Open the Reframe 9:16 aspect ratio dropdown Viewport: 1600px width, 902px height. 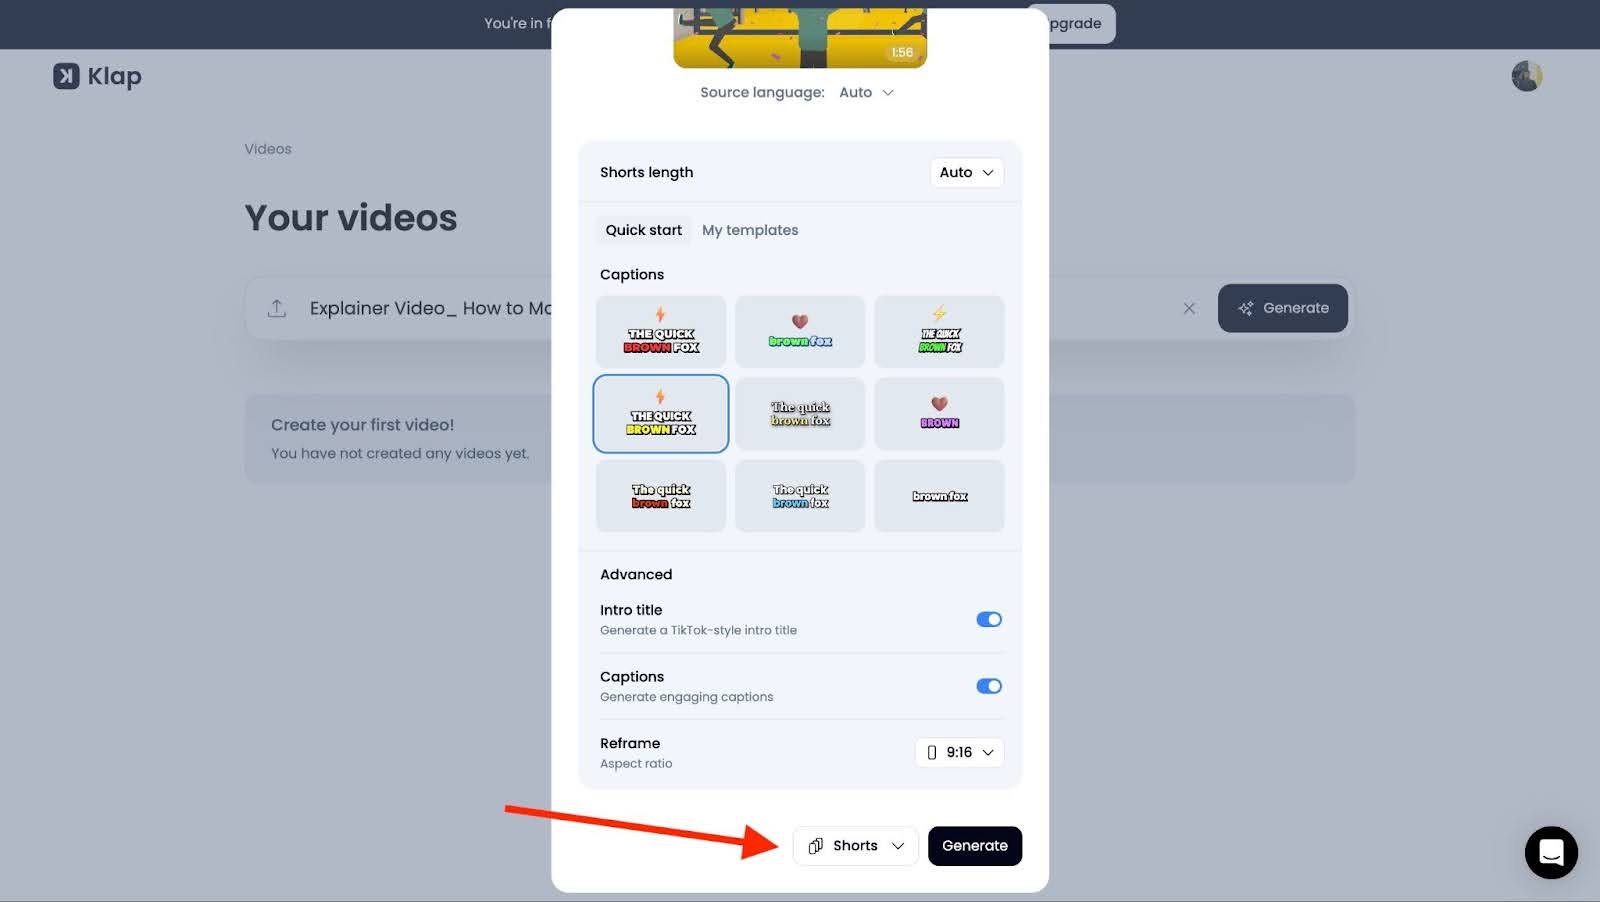[x=959, y=752]
